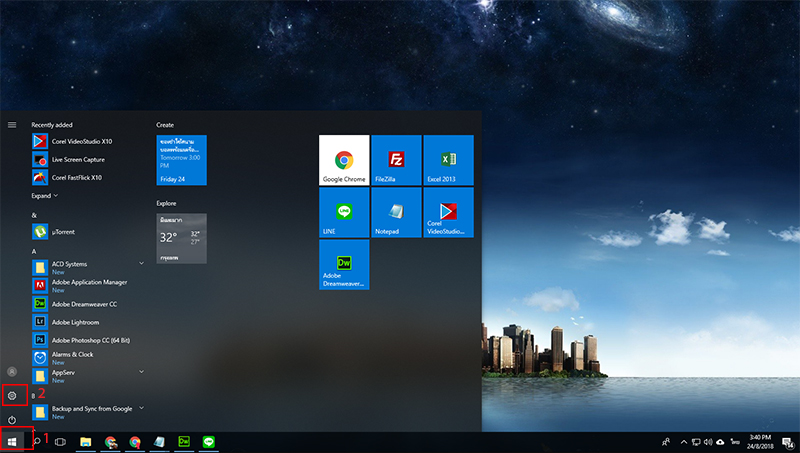Open taskbar search magnifier
The height and width of the screenshot is (453, 800).
point(37,442)
